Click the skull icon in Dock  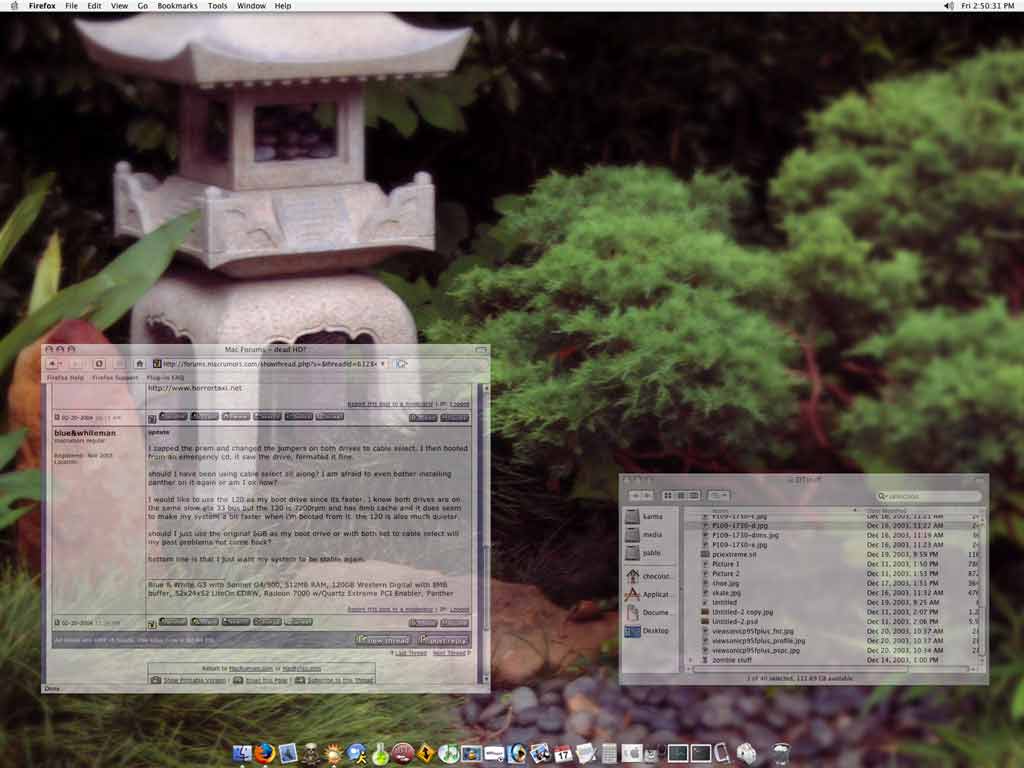tap(311, 754)
